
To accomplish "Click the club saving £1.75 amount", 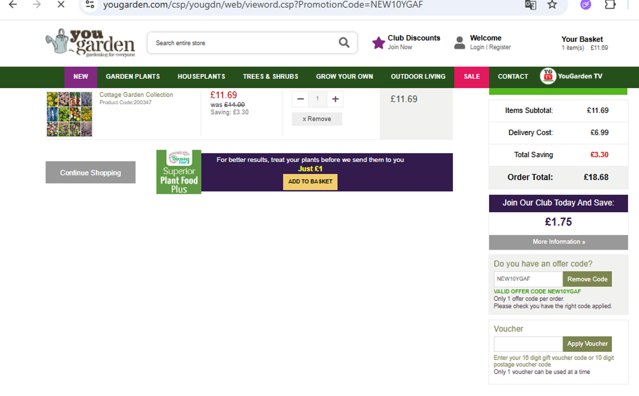I will point(558,222).
